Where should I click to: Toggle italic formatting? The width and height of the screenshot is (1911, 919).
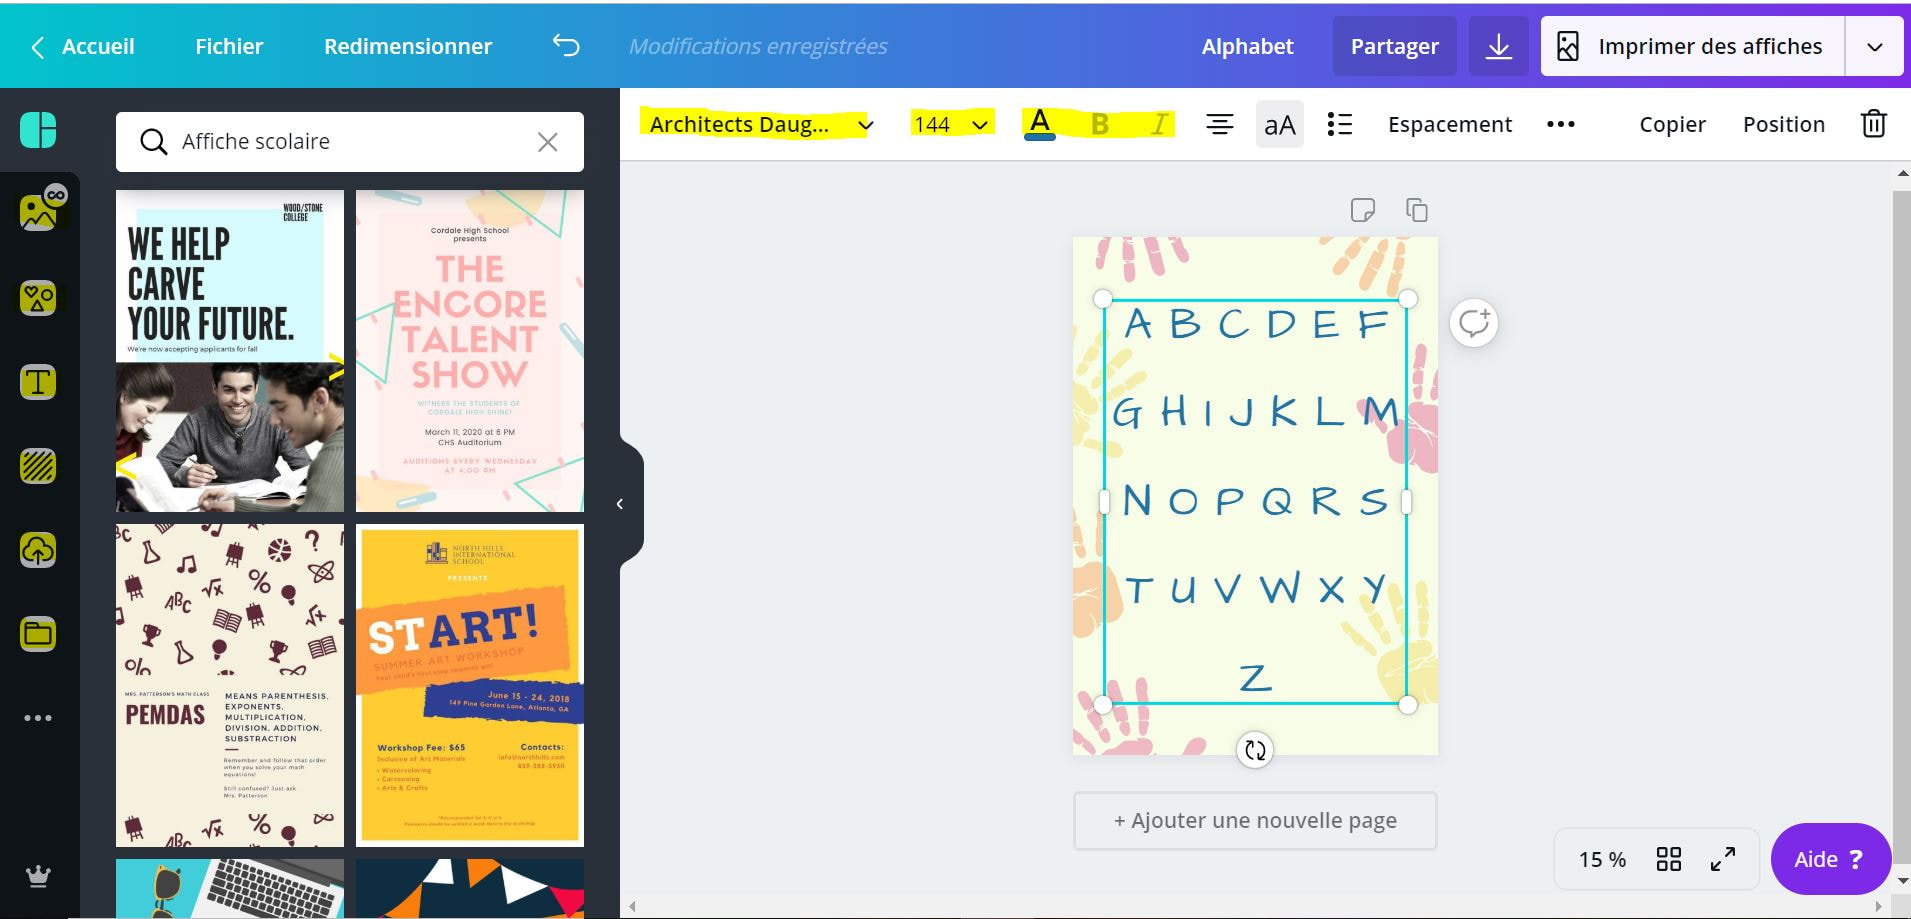point(1159,124)
